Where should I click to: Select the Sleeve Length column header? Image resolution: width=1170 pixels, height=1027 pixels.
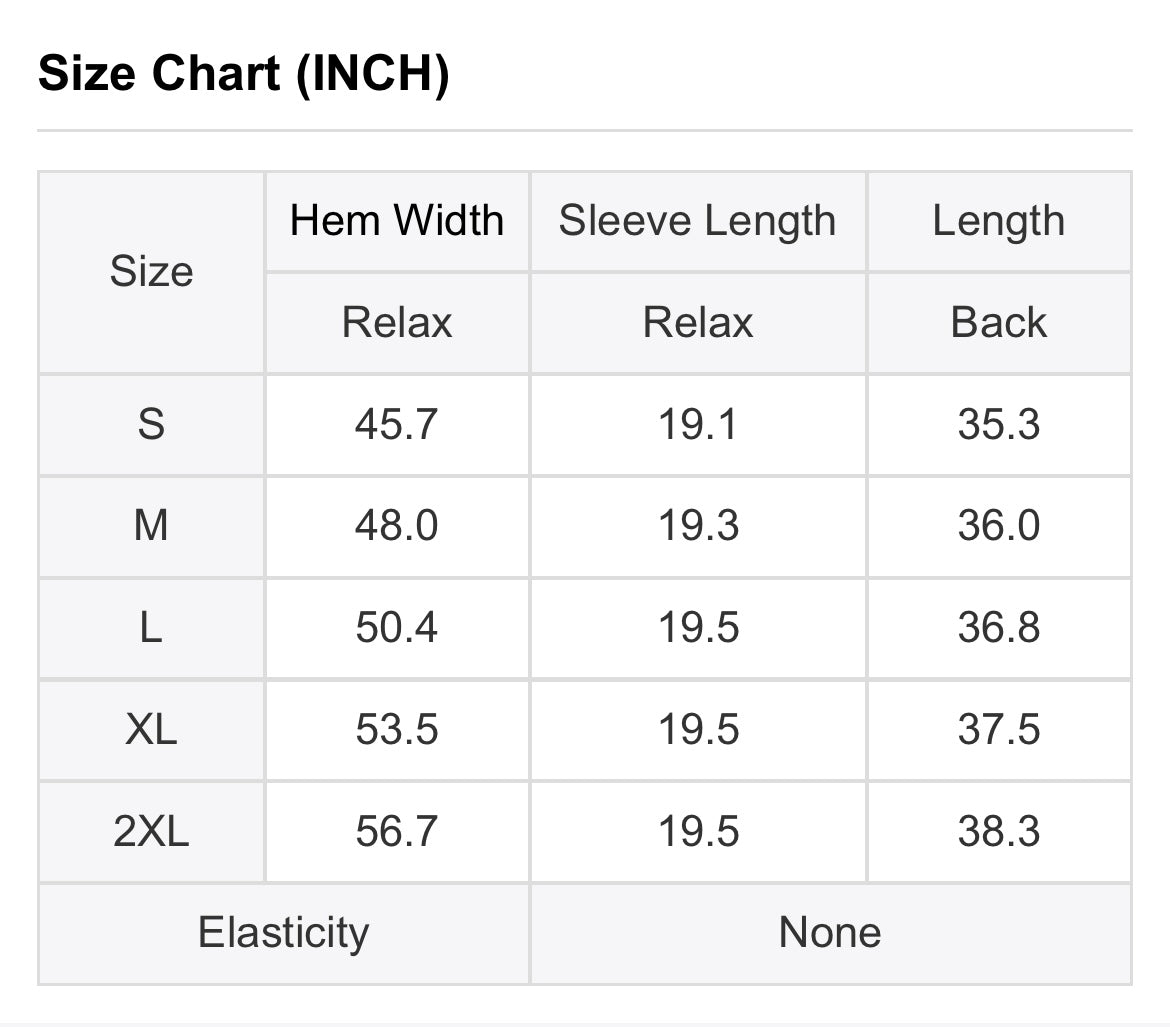[x=697, y=221]
